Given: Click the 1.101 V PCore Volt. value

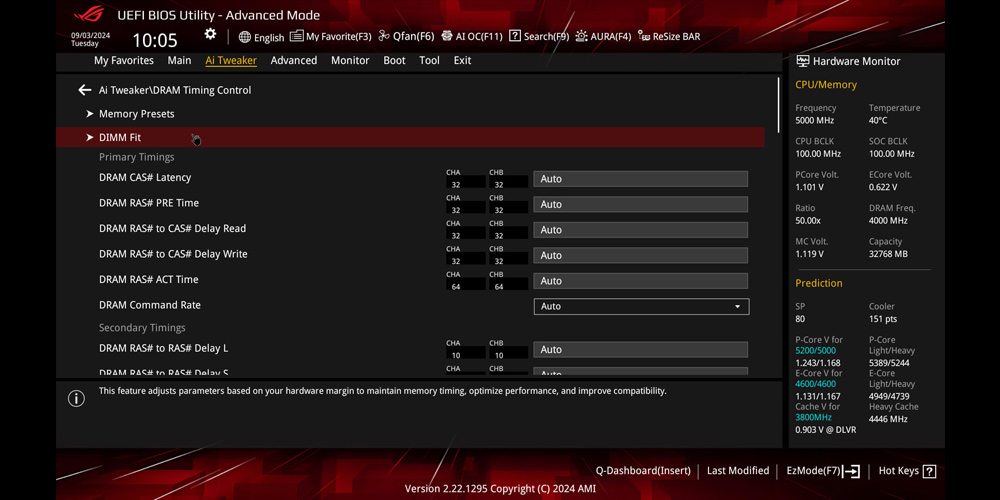Looking at the screenshot, I should (809, 188).
